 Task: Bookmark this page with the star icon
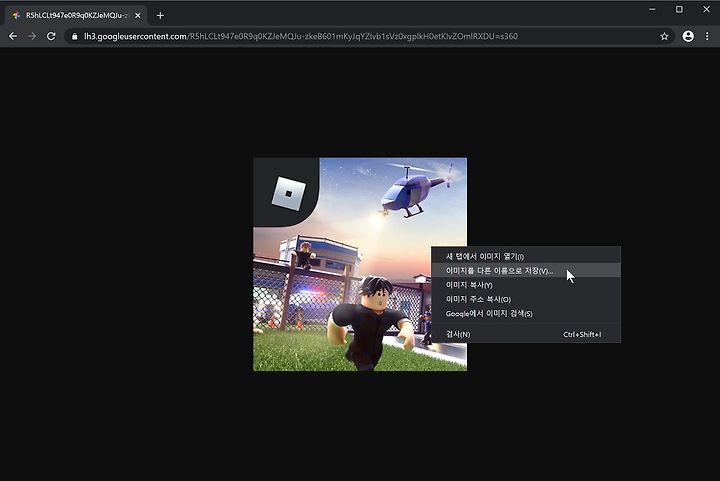point(664,36)
